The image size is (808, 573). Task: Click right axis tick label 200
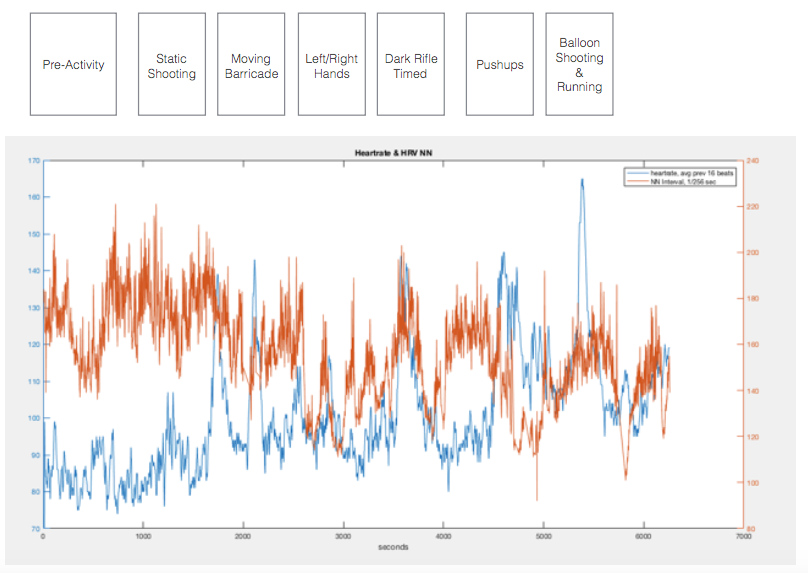753,252
